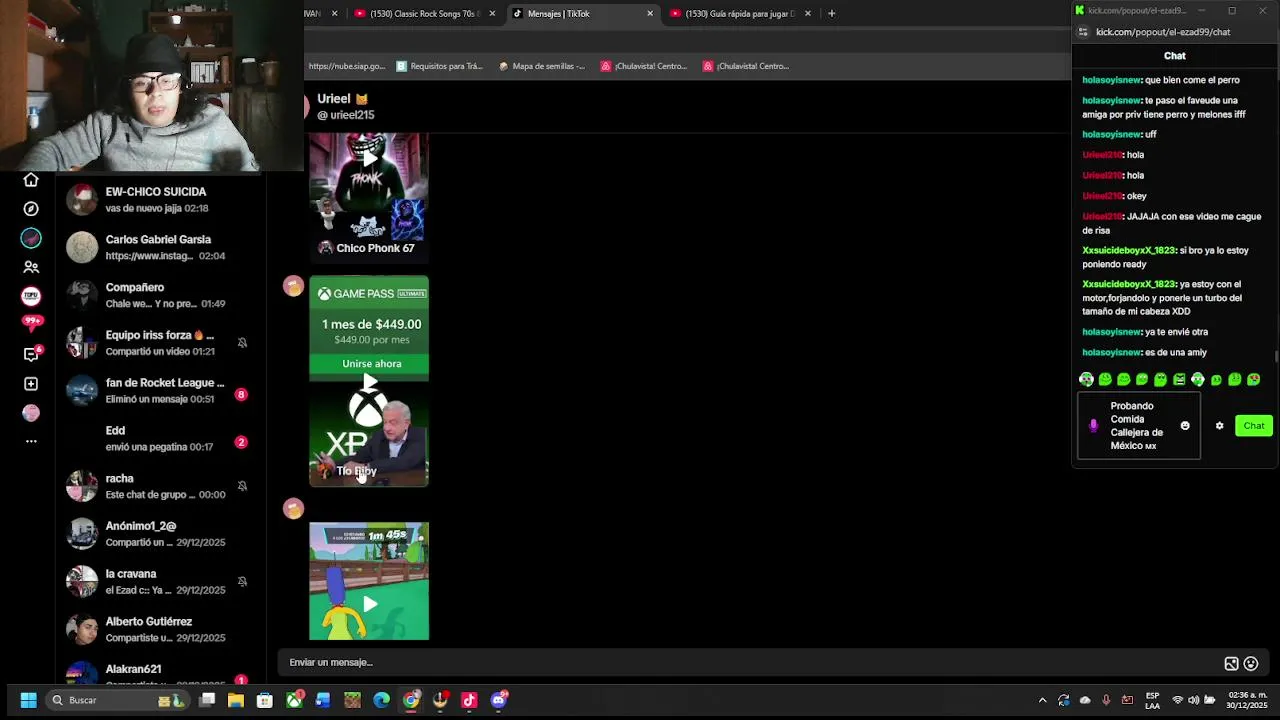Click the image attach icon in message box
1280x720 pixels.
point(1231,663)
